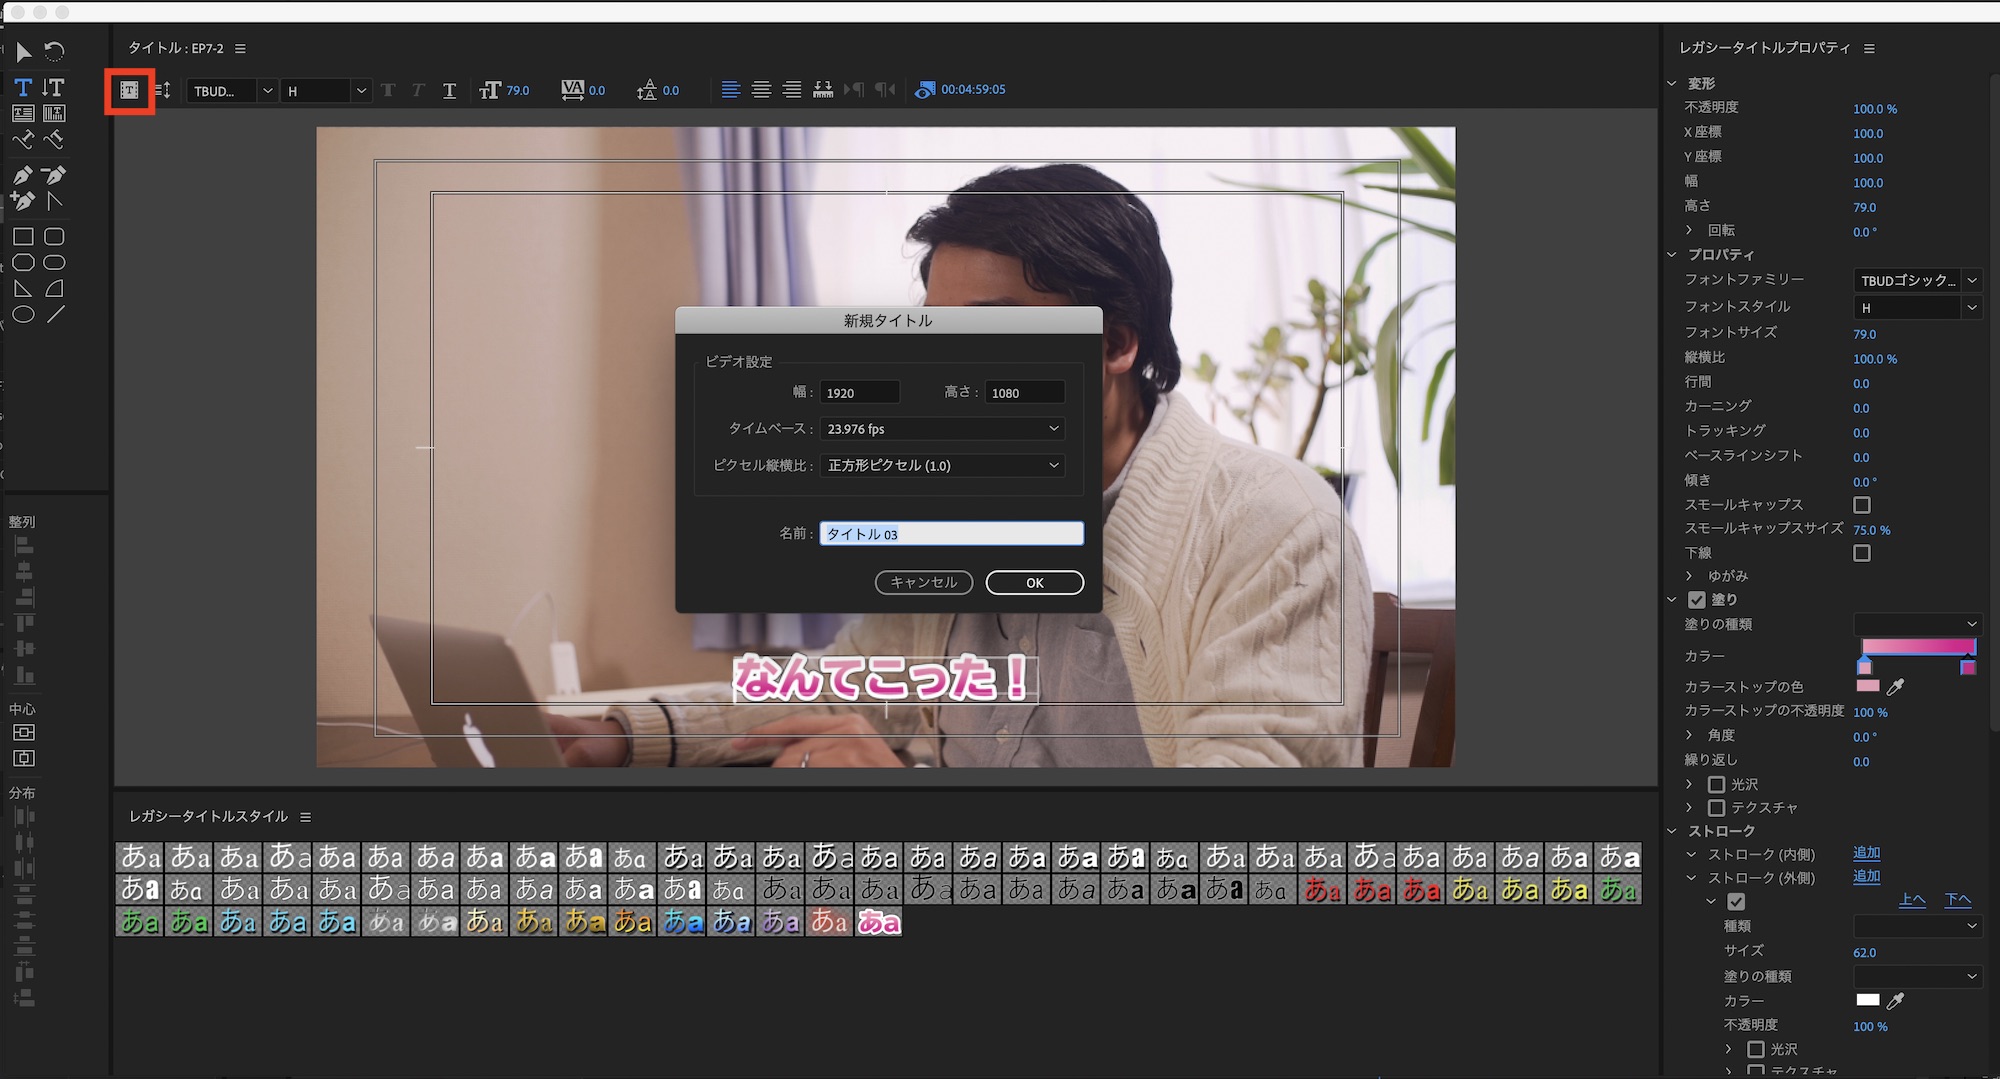Screen dimensions: 2000x1079
Task: Open the Legacy Title Properties panel menu
Action: tap(1869, 48)
